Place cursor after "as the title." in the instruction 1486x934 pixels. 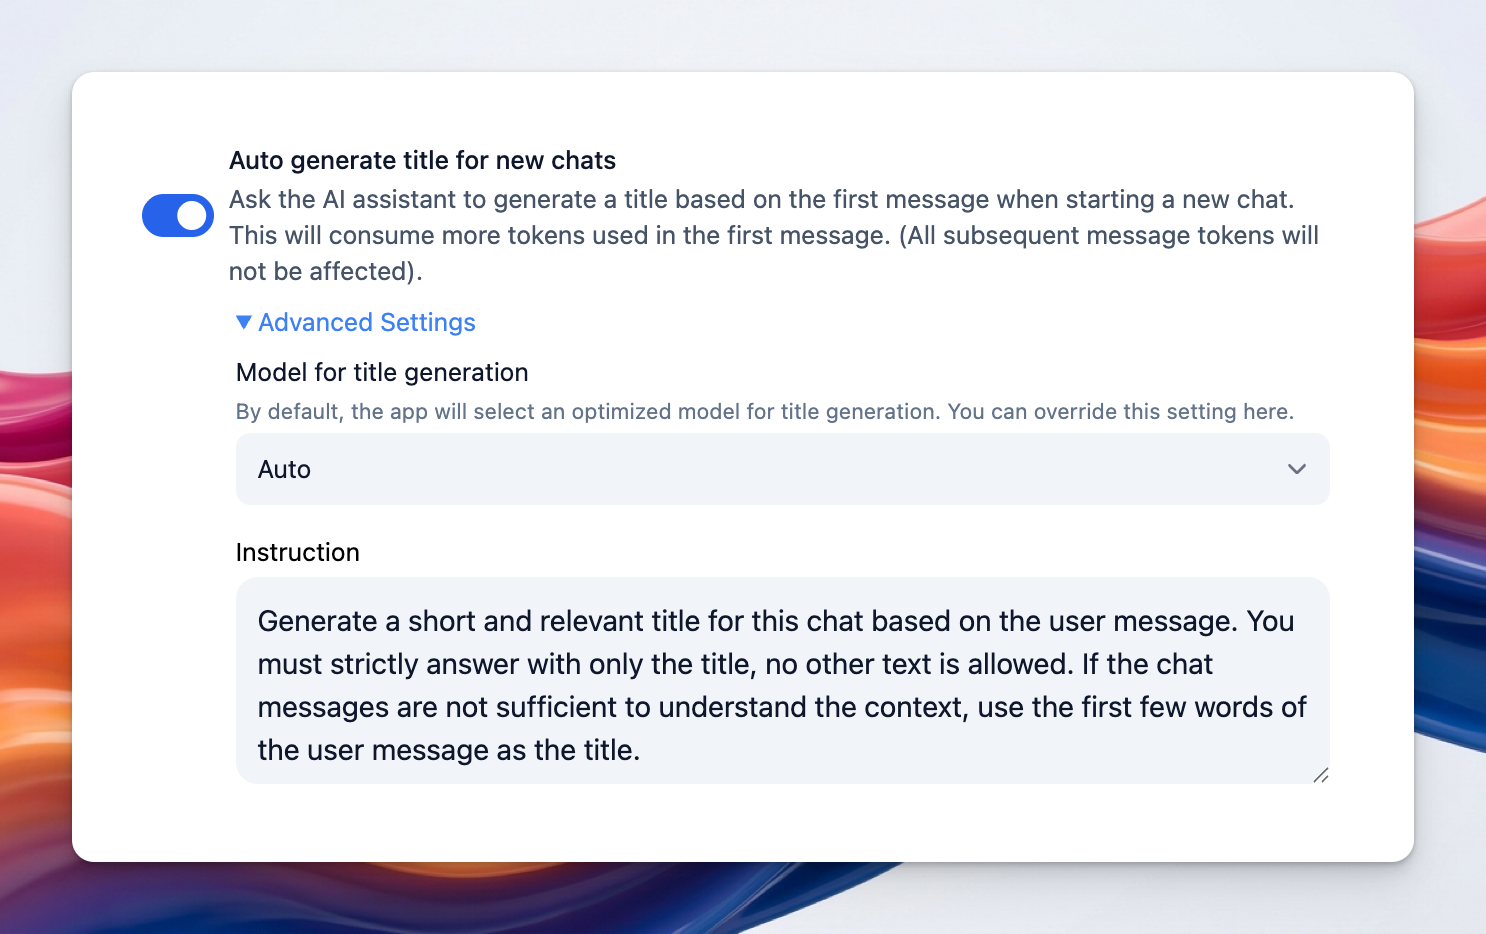click(642, 750)
